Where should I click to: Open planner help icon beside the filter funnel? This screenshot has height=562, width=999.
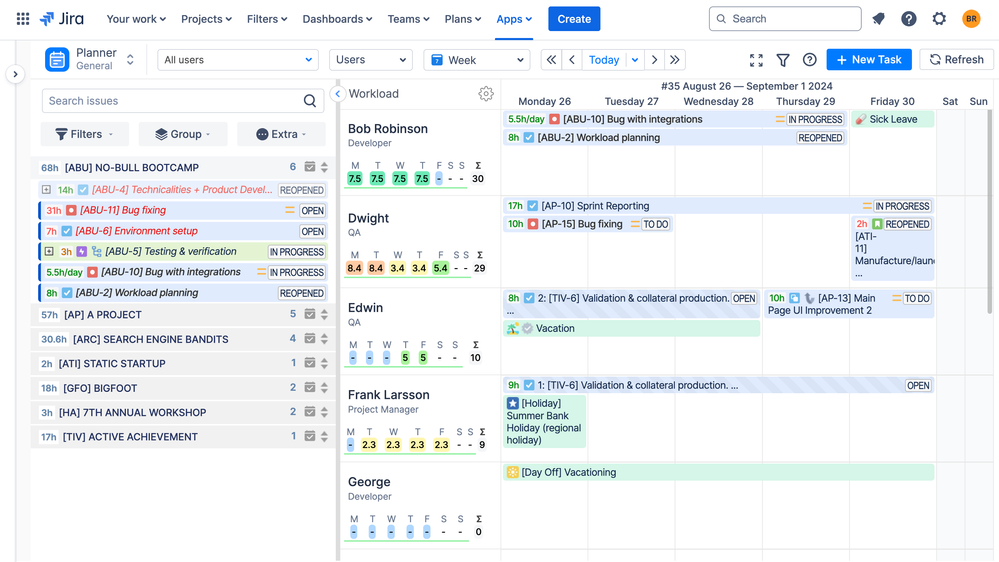tap(809, 59)
